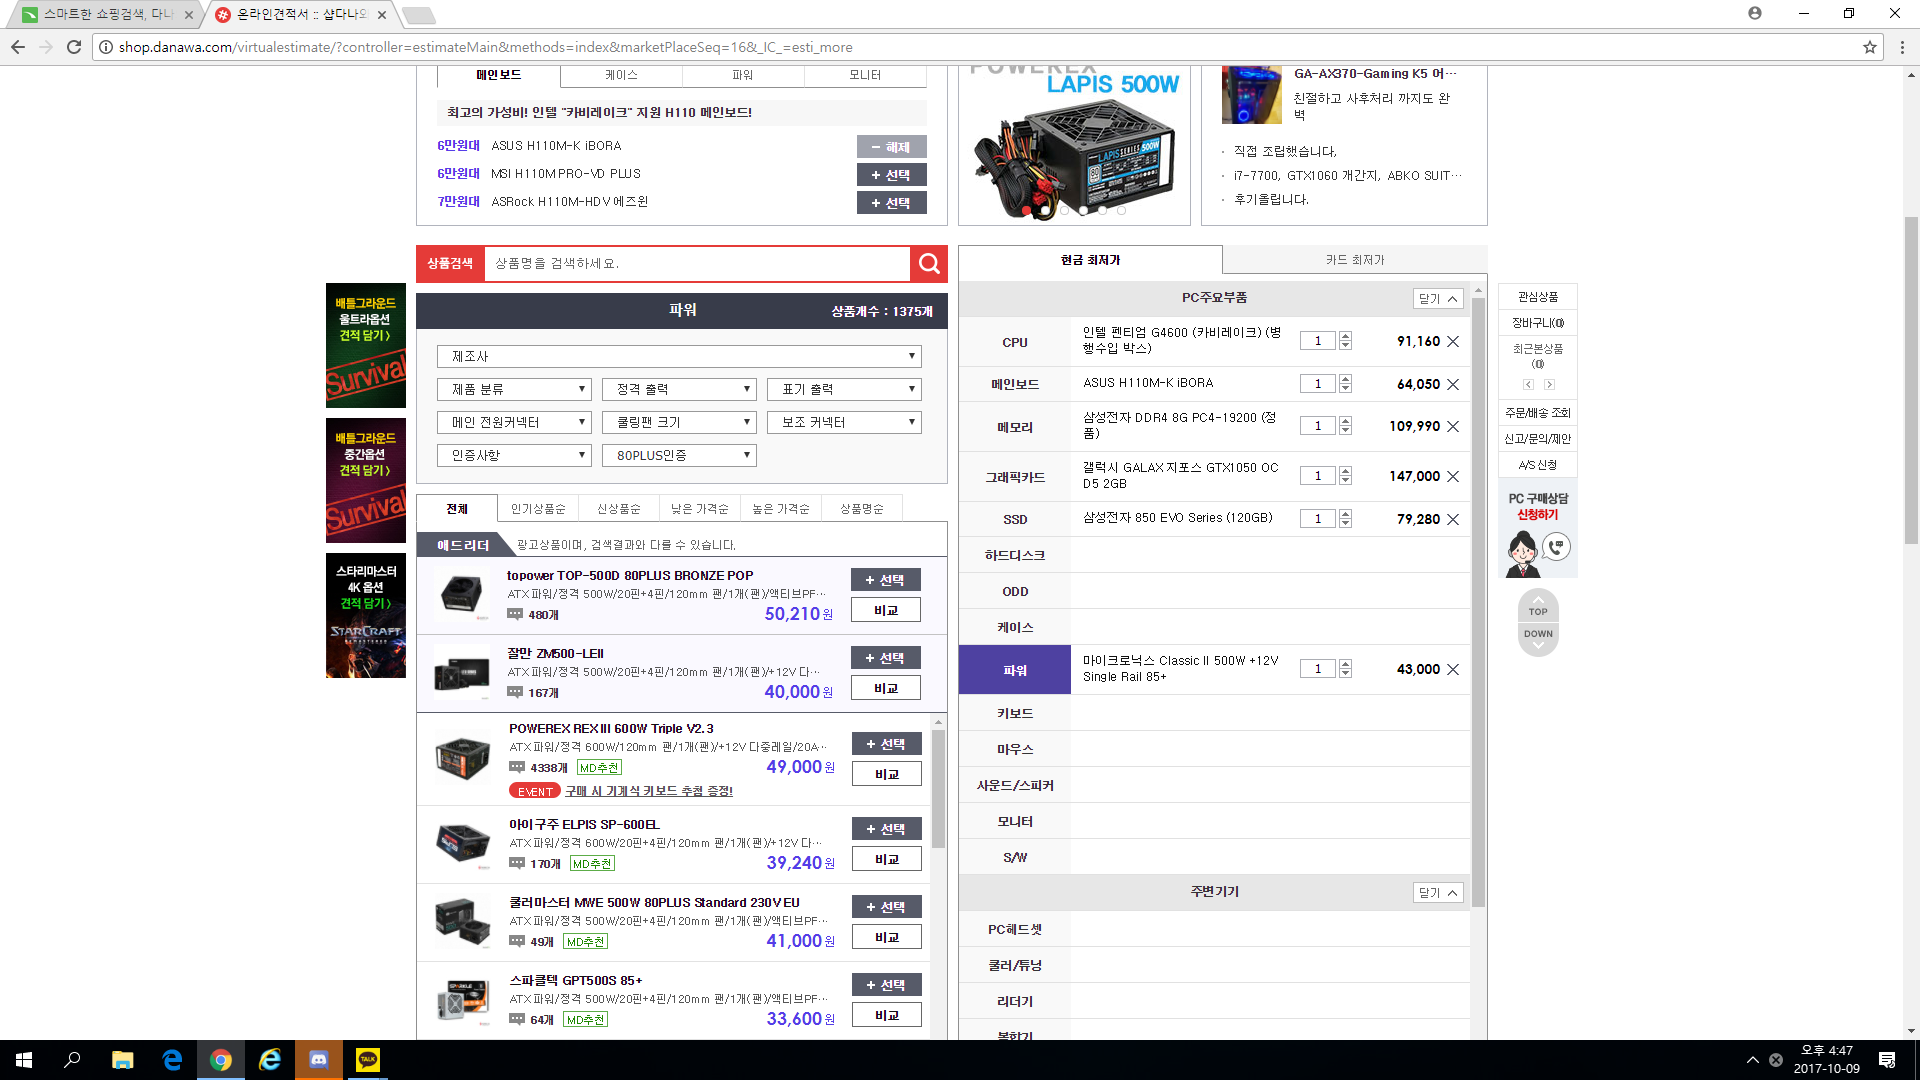Launch Microsoft Edge from the taskbar
The image size is (1920, 1080).
pyautogui.click(x=172, y=1060)
